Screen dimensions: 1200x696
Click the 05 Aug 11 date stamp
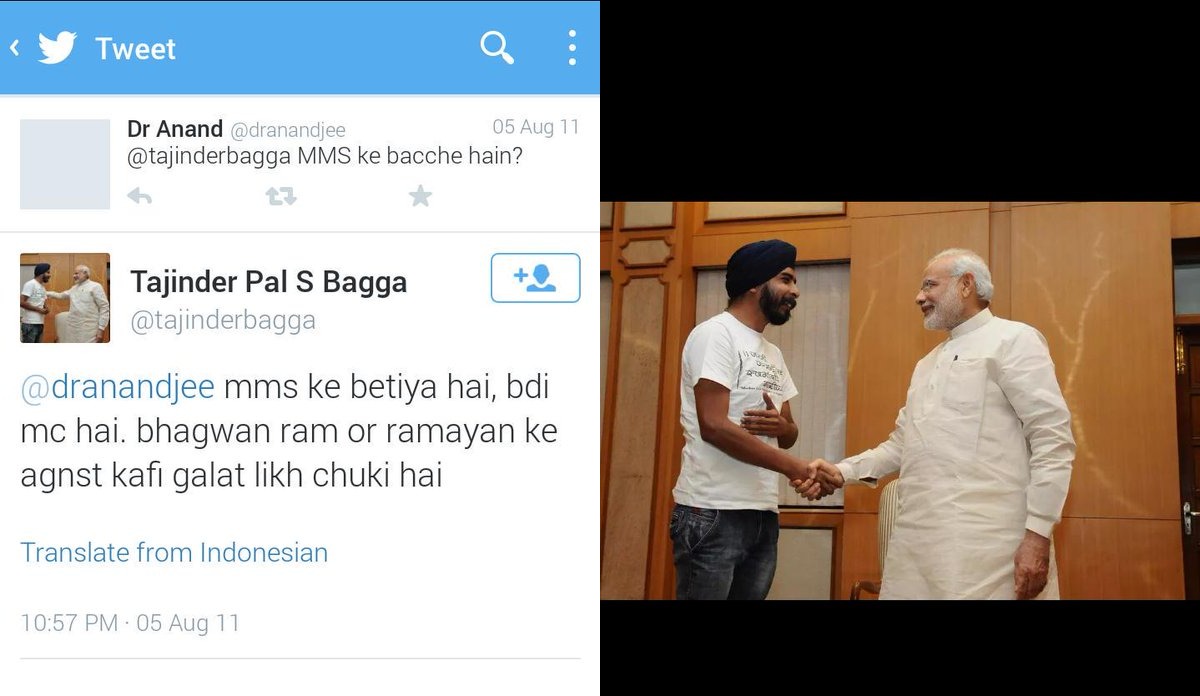(x=535, y=127)
